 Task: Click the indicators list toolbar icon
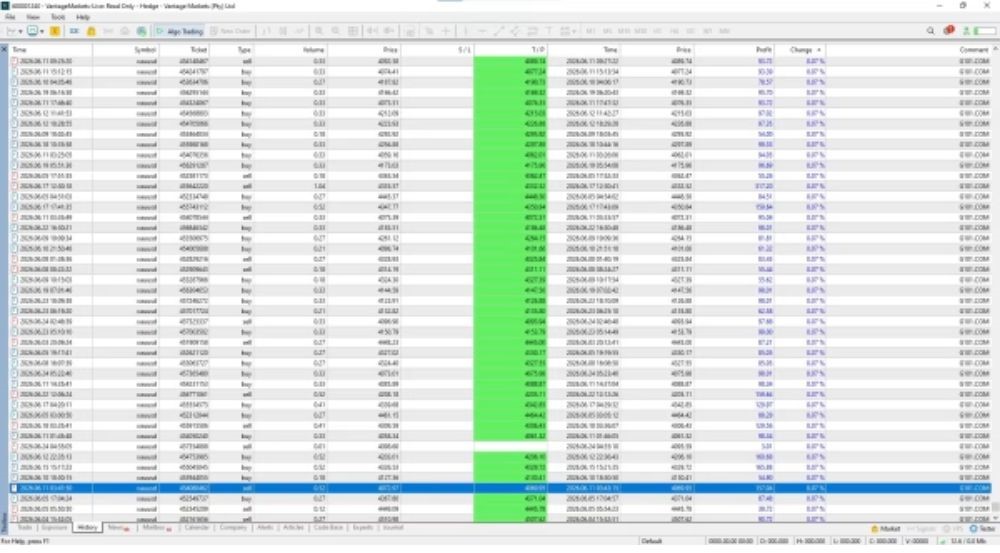pos(410,31)
